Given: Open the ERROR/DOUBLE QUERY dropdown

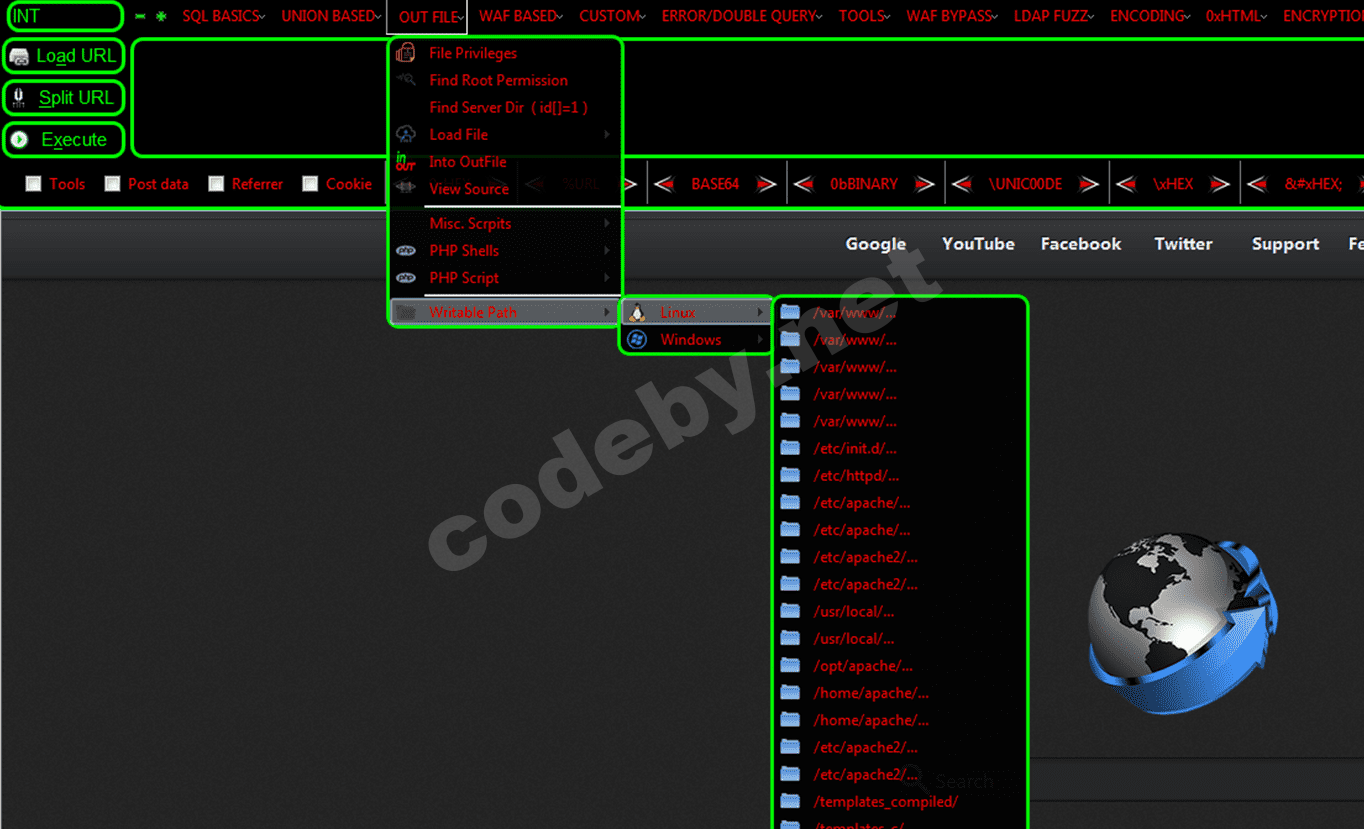Looking at the screenshot, I should pyautogui.click(x=742, y=16).
